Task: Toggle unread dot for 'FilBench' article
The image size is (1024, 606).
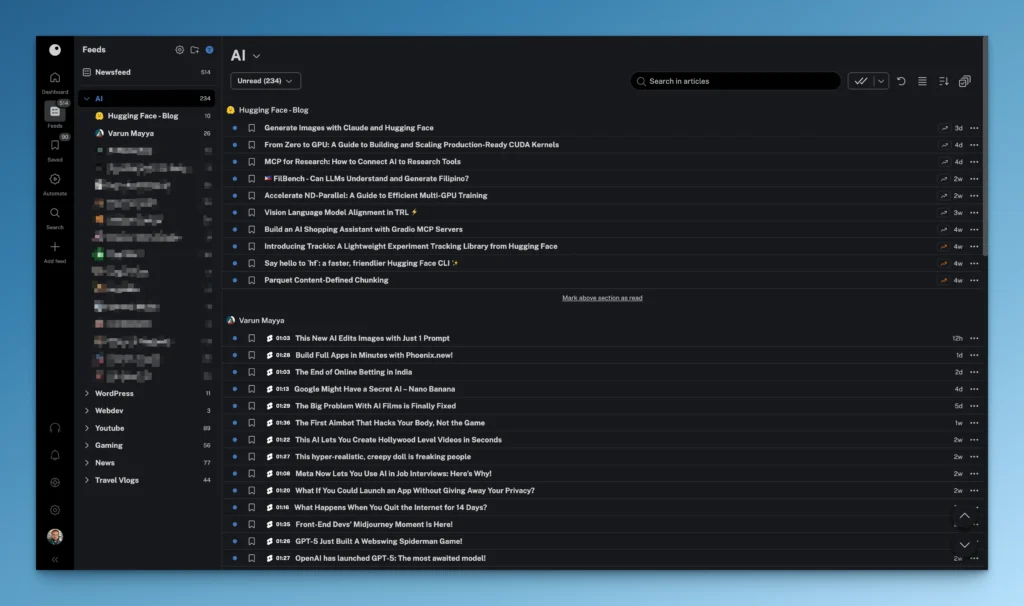Action: click(234, 179)
